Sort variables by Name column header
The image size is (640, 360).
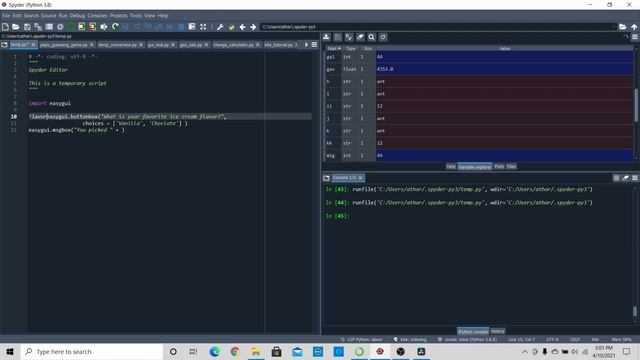(333, 49)
